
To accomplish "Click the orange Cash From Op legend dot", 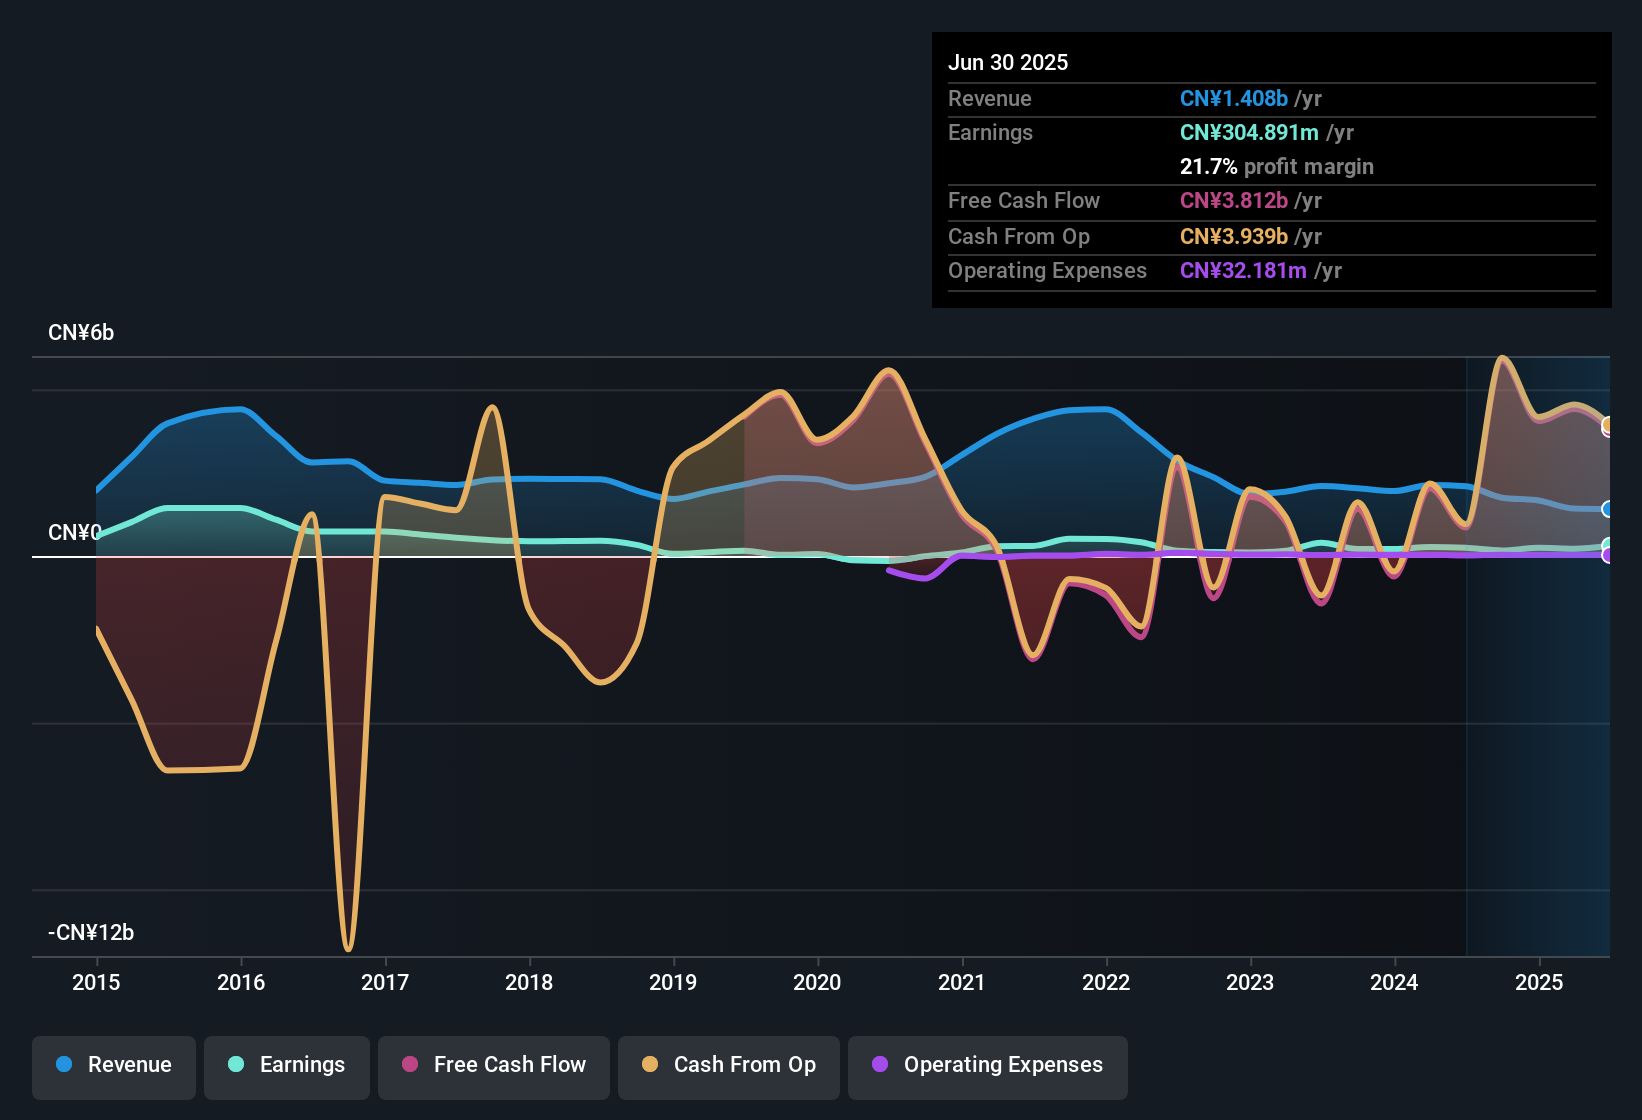I will [649, 1065].
